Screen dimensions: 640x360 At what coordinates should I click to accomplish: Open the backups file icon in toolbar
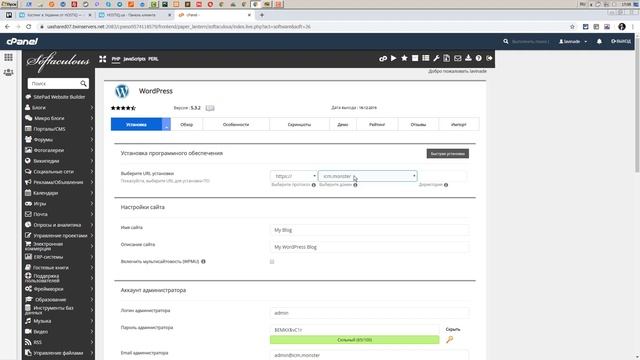pos(447,58)
